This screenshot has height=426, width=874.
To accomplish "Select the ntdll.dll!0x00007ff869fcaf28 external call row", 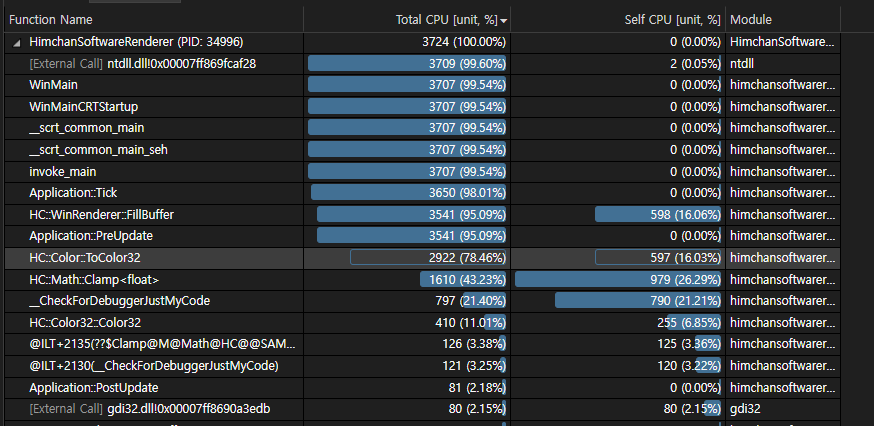I will 423,64.
